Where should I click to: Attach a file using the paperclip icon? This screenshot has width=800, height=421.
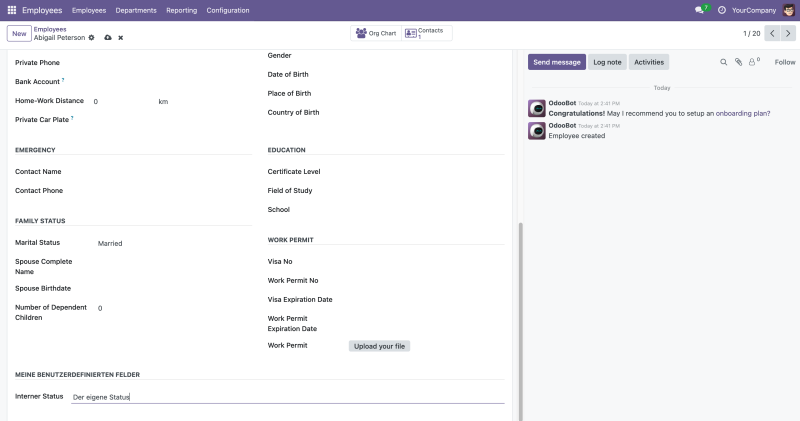click(x=738, y=62)
